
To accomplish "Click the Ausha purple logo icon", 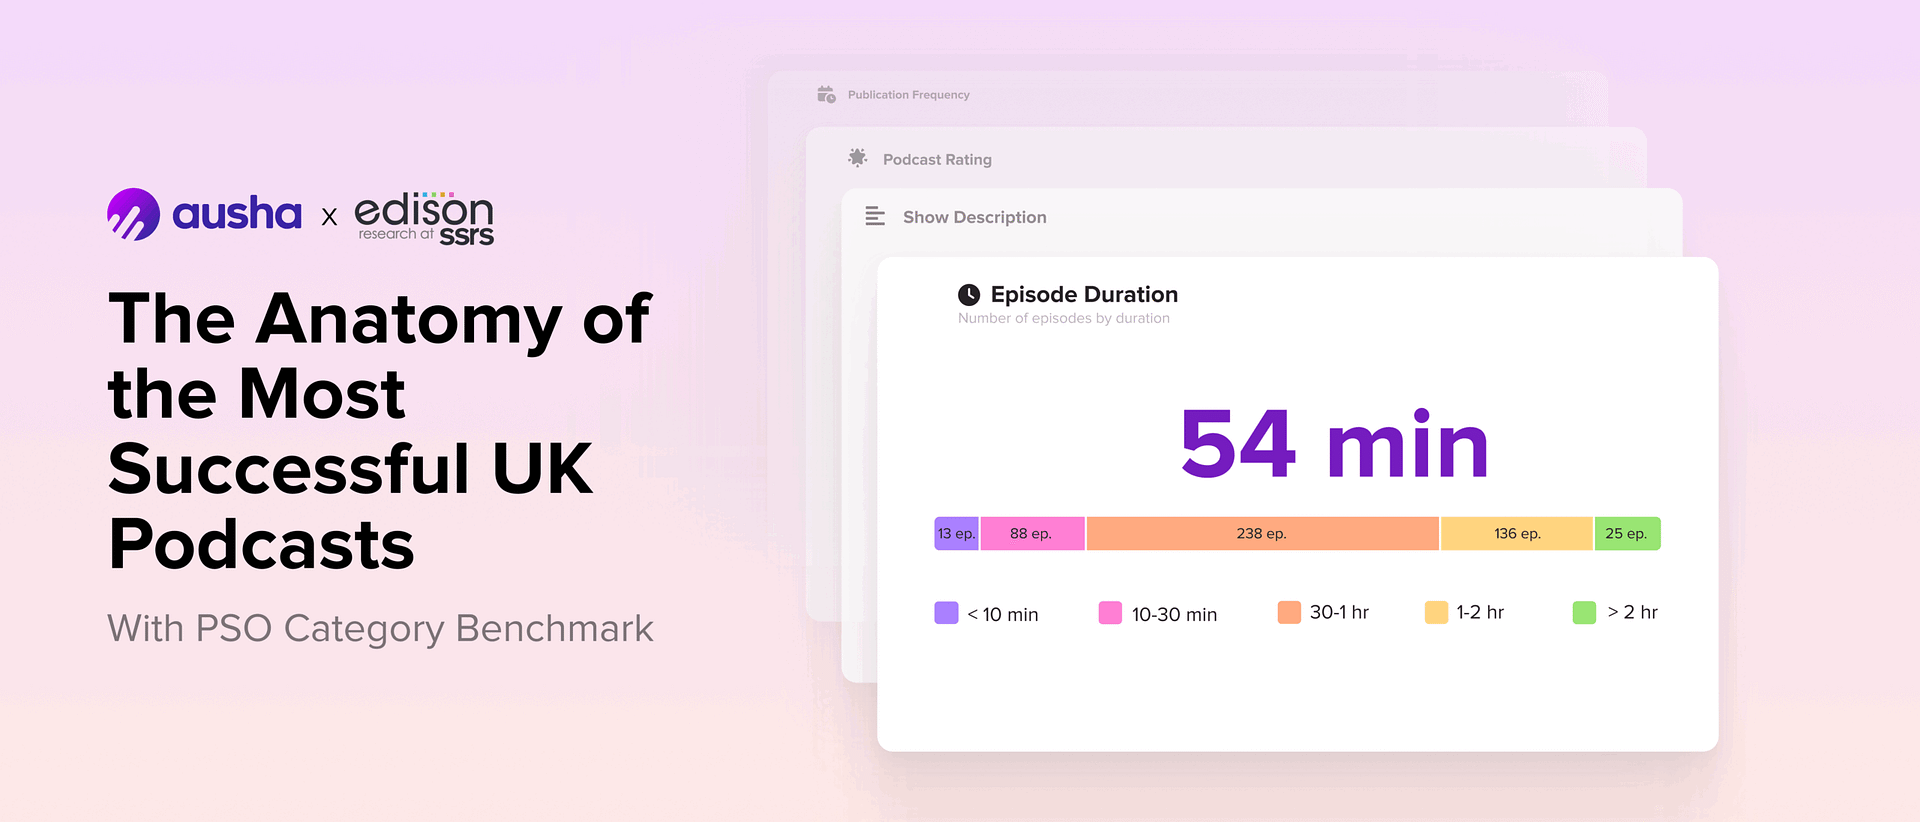I will (133, 214).
